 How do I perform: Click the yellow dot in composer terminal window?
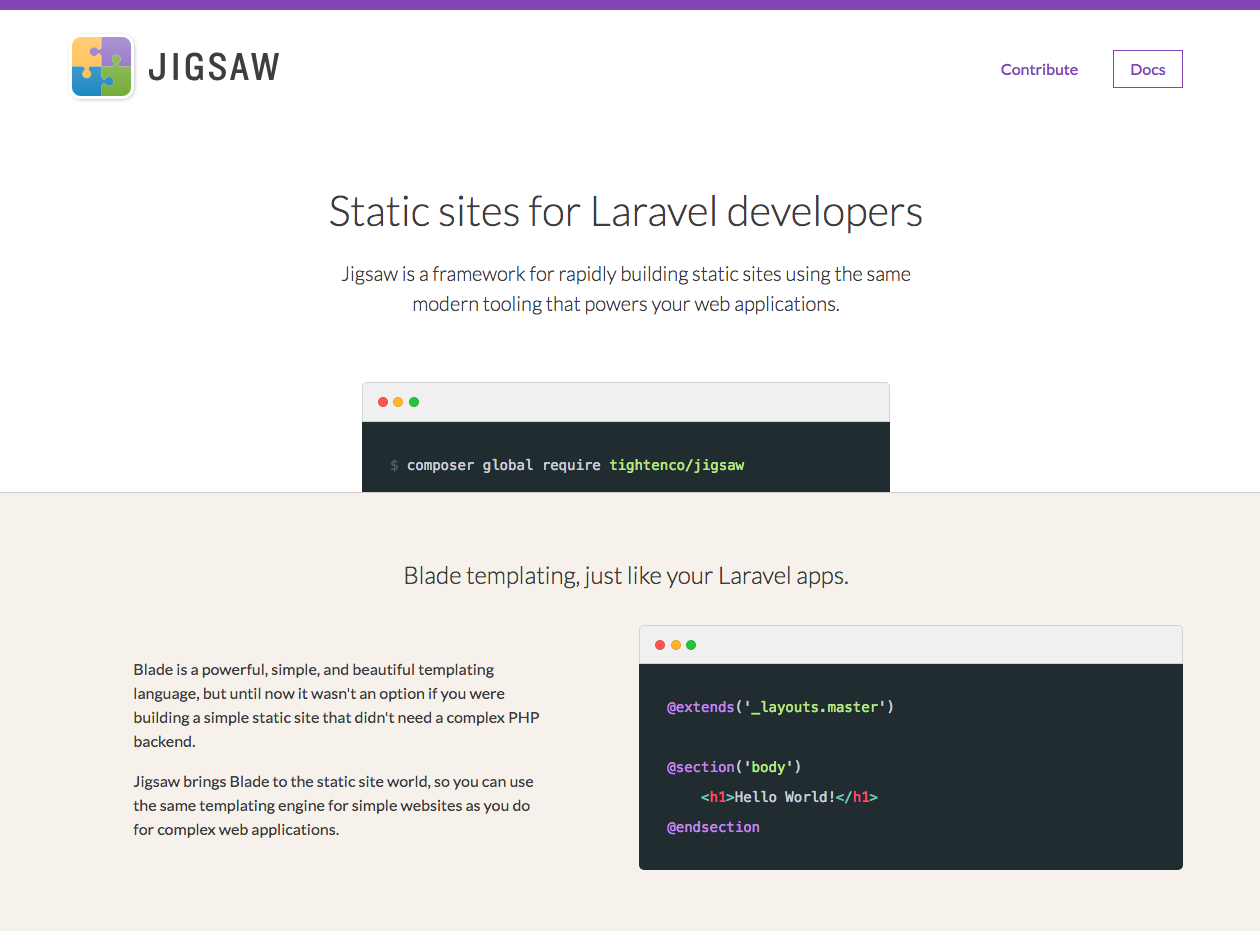point(398,402)
